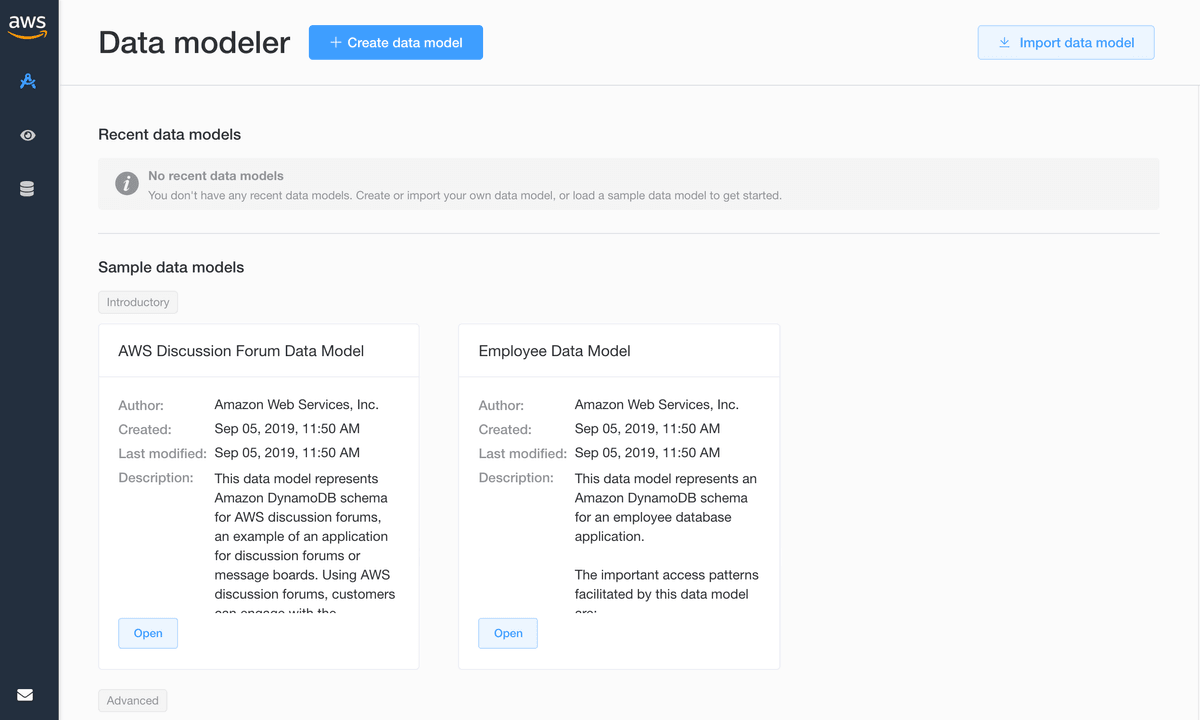The image size is (1200, 720).
Task: Open the AWS Discussion Forum Data Model
Action: 148,633
